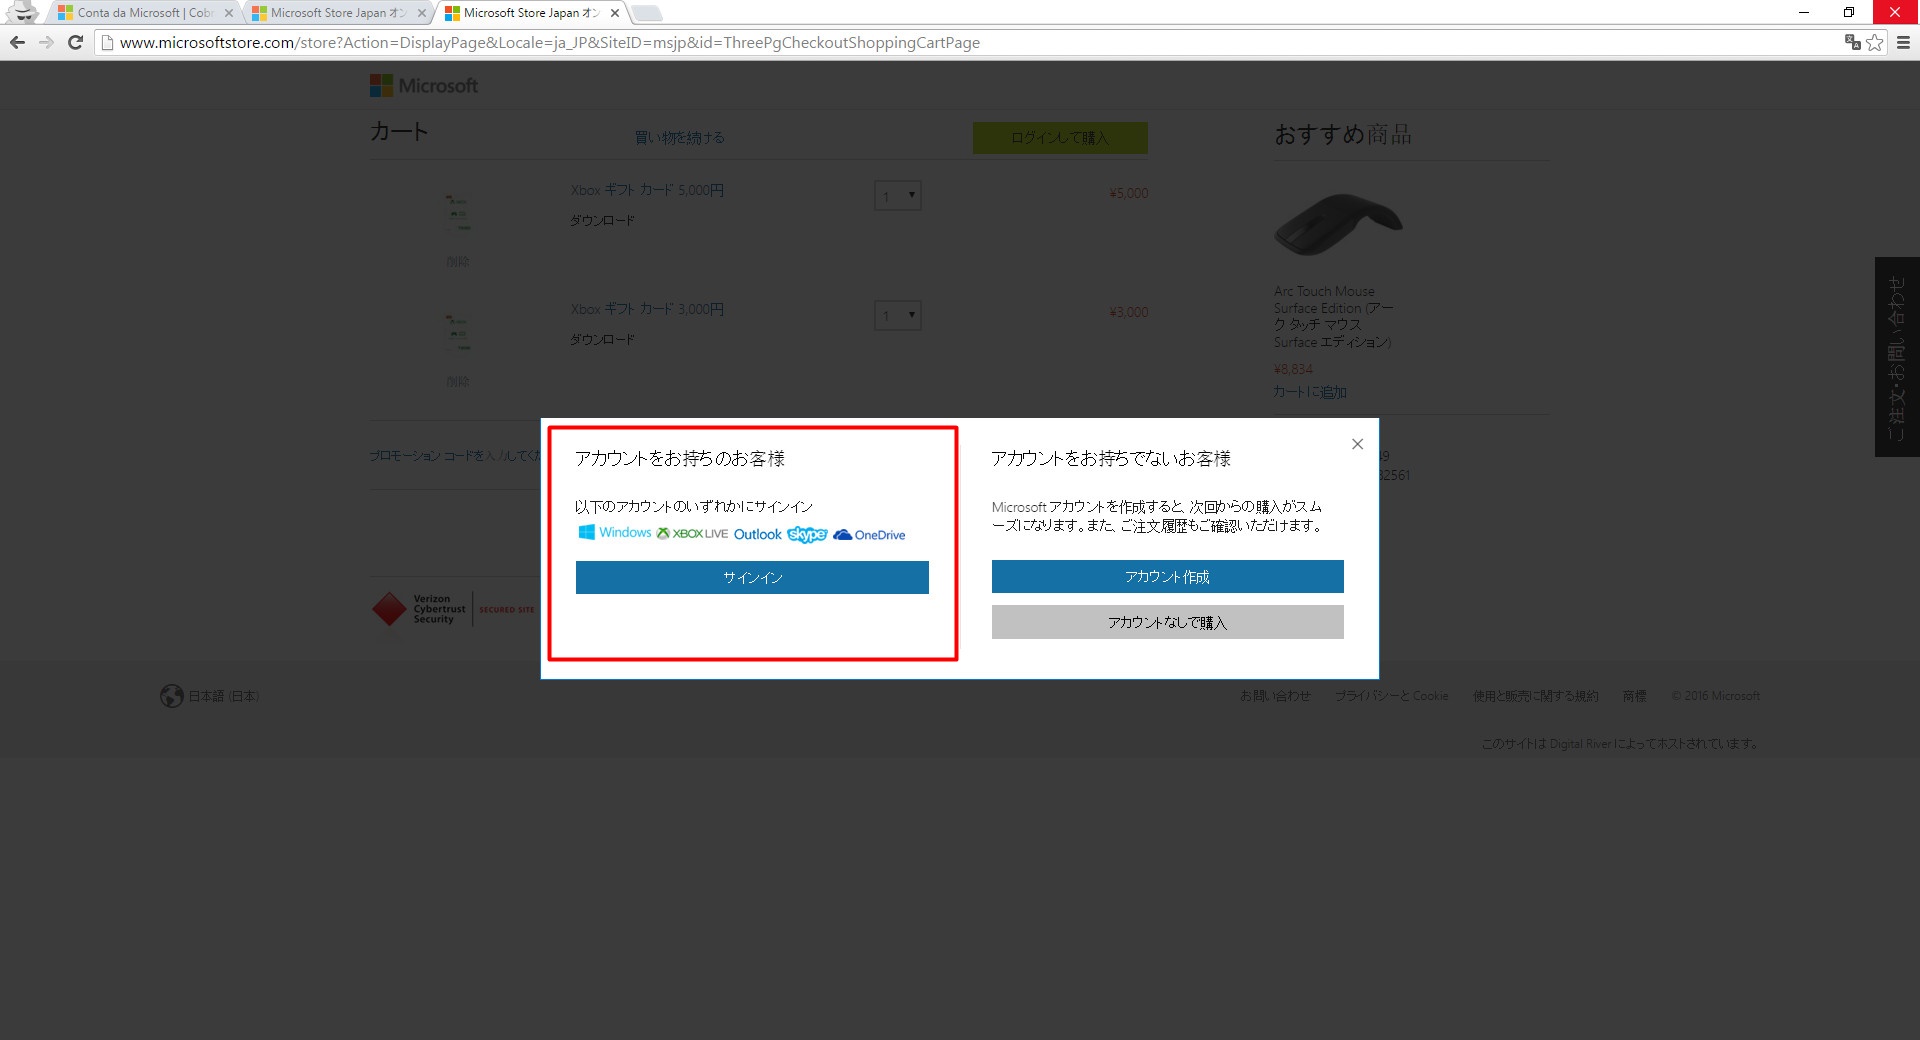Open the 使用と販売に関する規約 footer link

1535,696
